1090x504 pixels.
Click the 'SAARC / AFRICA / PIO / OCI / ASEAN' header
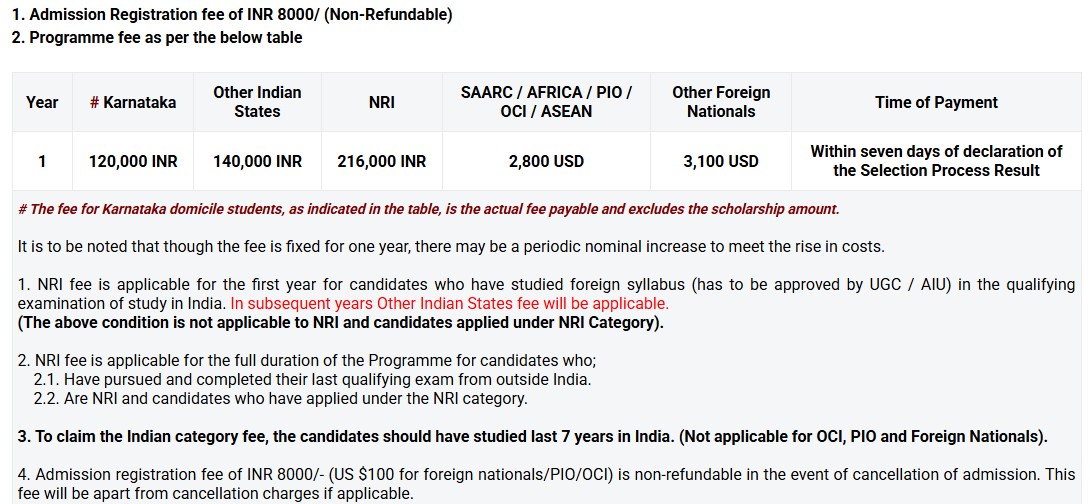[x=546, y=102]
